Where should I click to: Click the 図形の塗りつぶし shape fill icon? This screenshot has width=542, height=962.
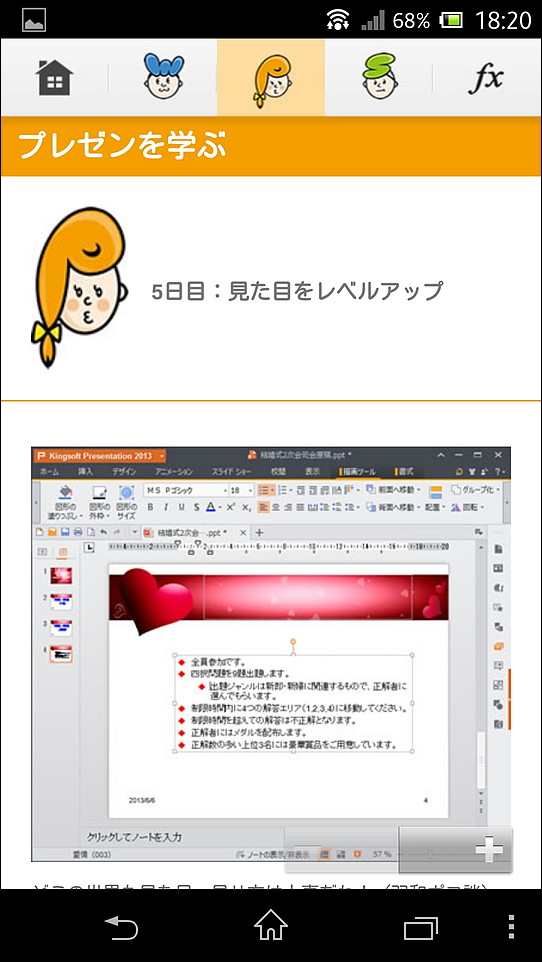[66, 493]
